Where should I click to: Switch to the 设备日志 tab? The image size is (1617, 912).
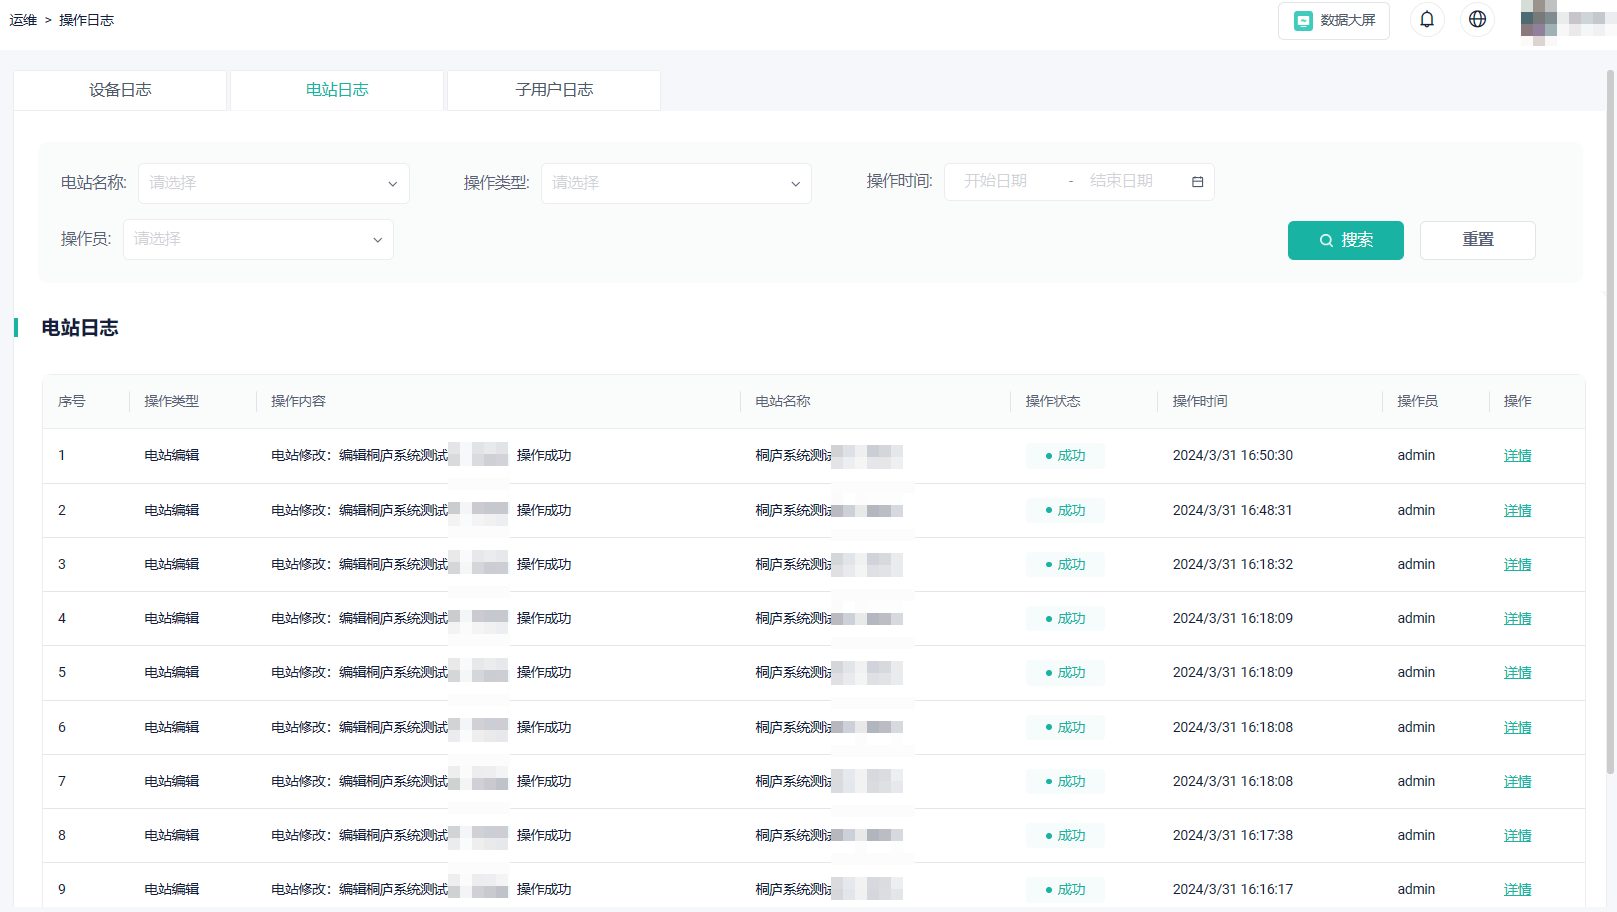click(x=120, y=89)
